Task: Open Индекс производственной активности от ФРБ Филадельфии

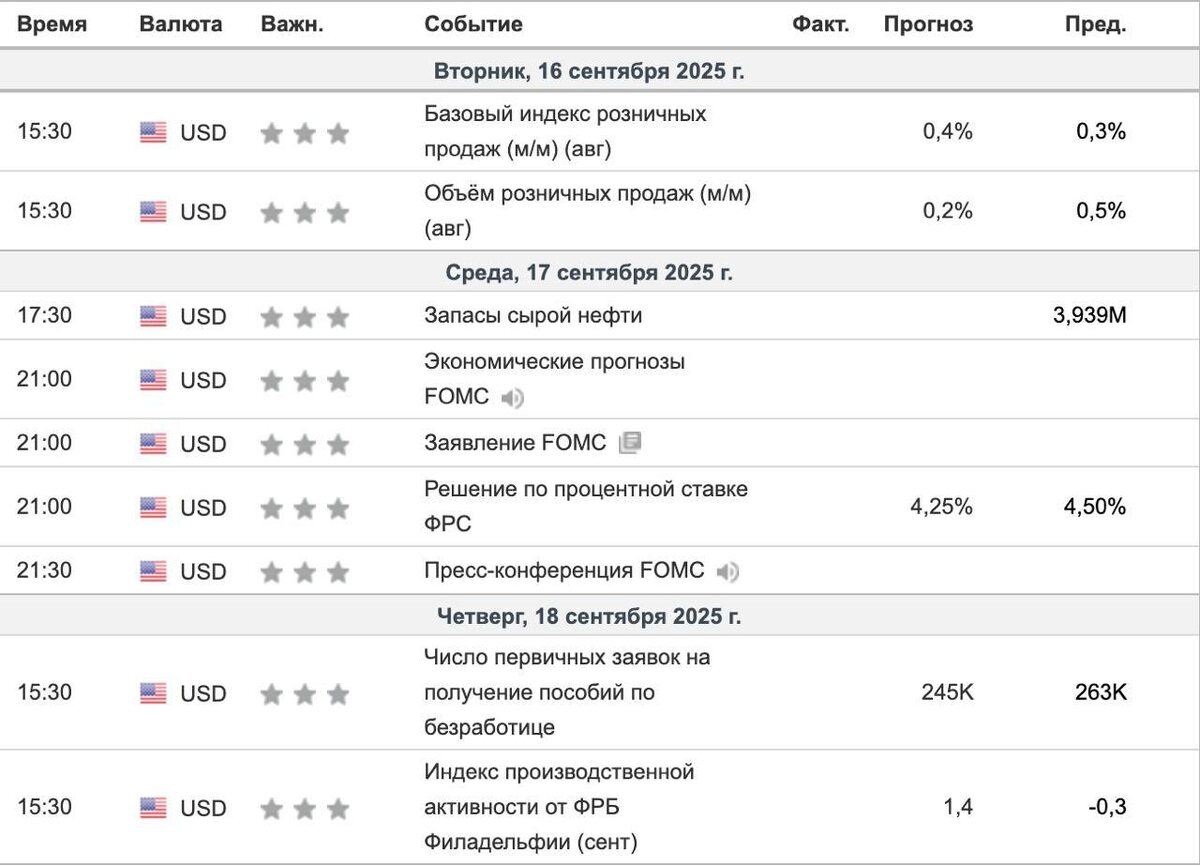Action: (x=558, y=806)
